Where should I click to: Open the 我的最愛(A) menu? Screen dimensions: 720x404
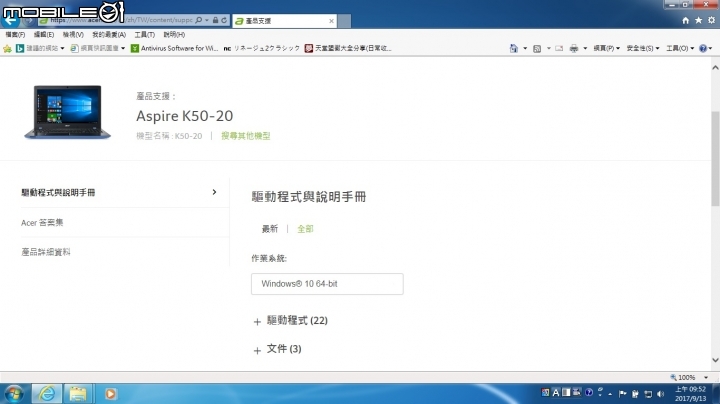(109, 34)
